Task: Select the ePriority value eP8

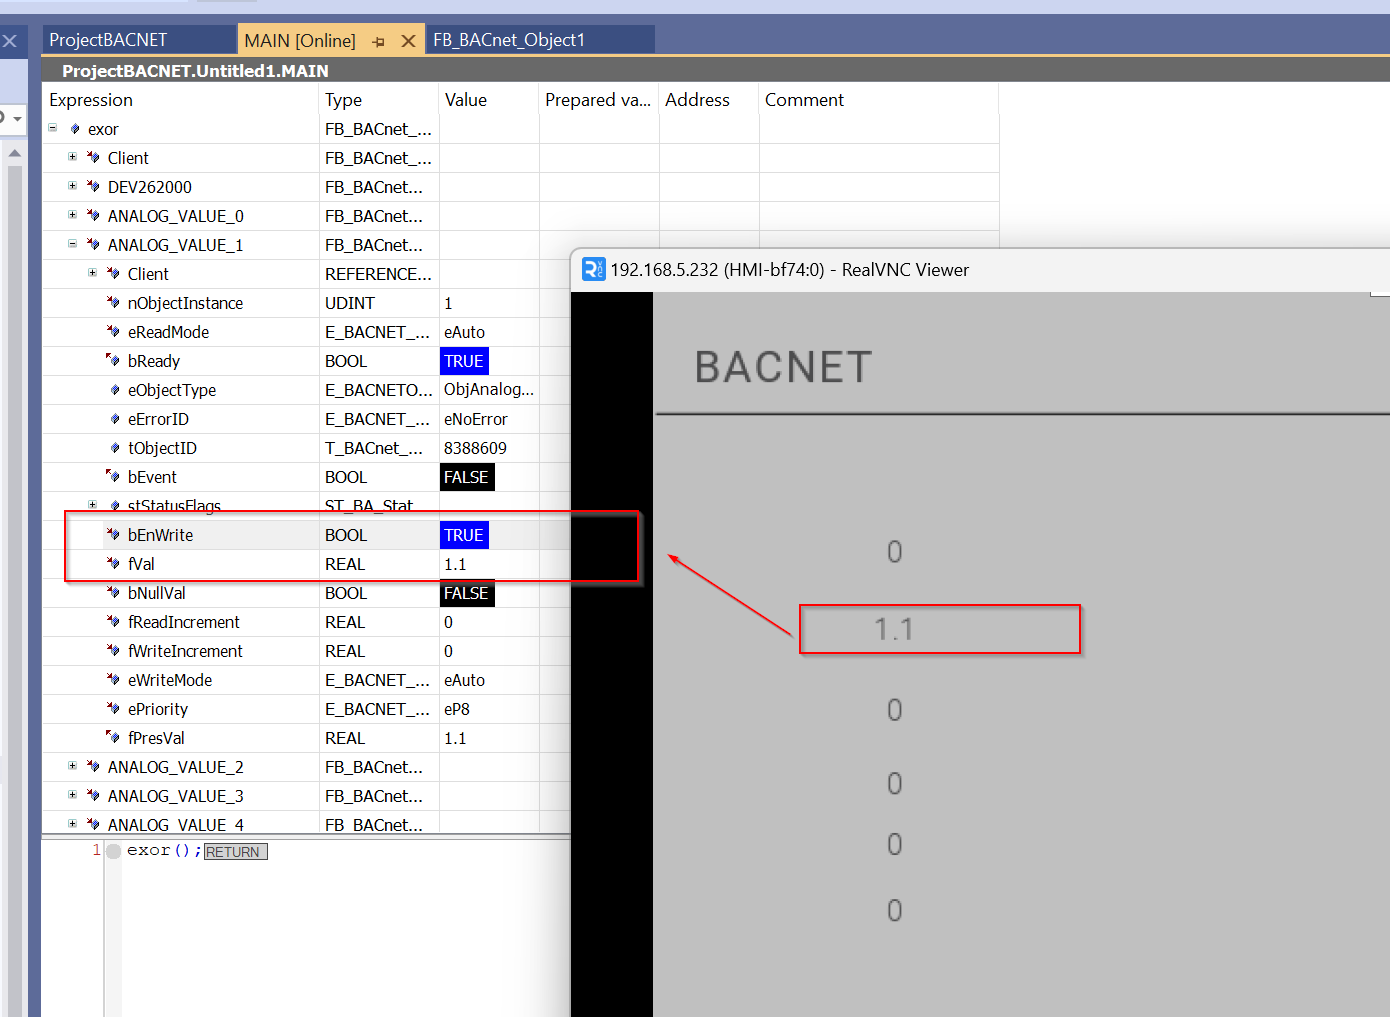Action: (x=489, y=709)
